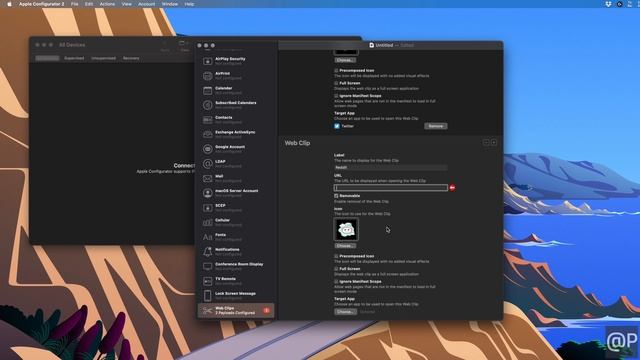Open the Help menu
The height and width of the screenshot is (360, 640).
click(x=189, y=4)
